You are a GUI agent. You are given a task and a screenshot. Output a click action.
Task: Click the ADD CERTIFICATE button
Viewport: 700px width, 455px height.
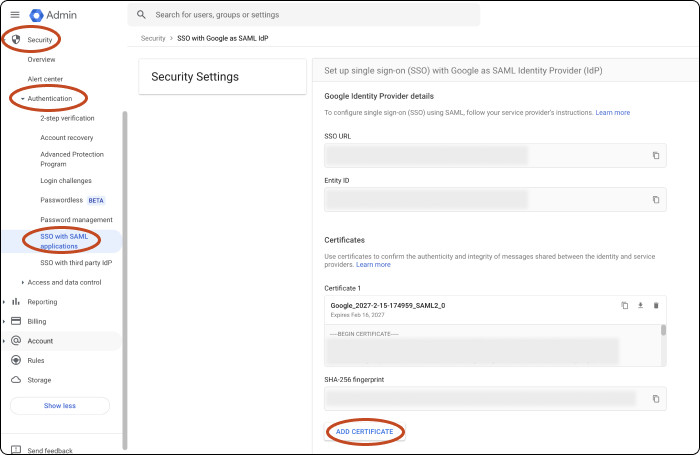pyautogui.click(x=364, y=431)
